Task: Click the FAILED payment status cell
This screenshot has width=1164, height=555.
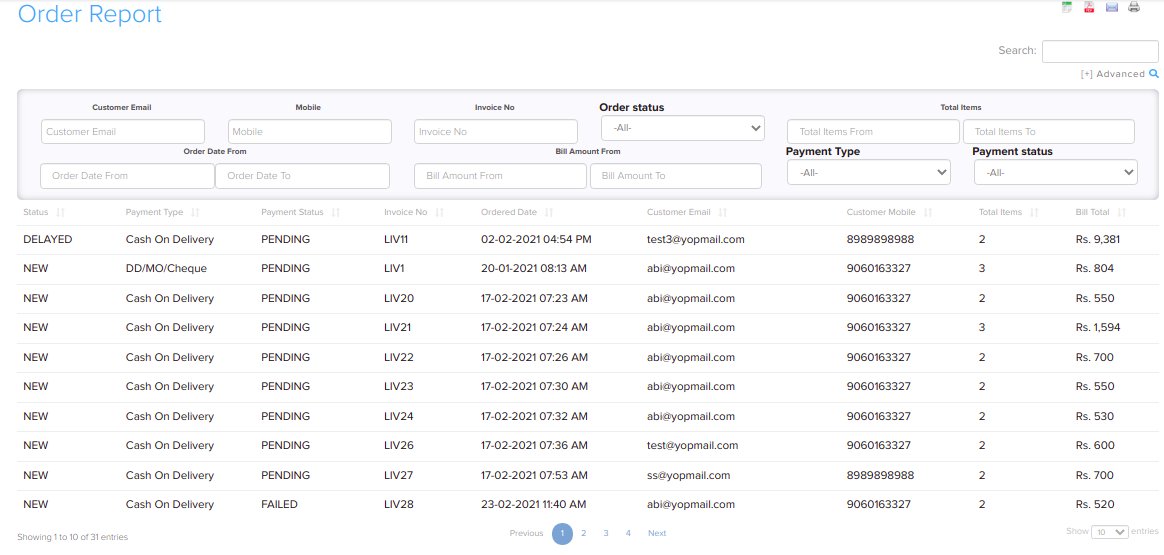Action: pyautogui.click(x=279, y=505)
